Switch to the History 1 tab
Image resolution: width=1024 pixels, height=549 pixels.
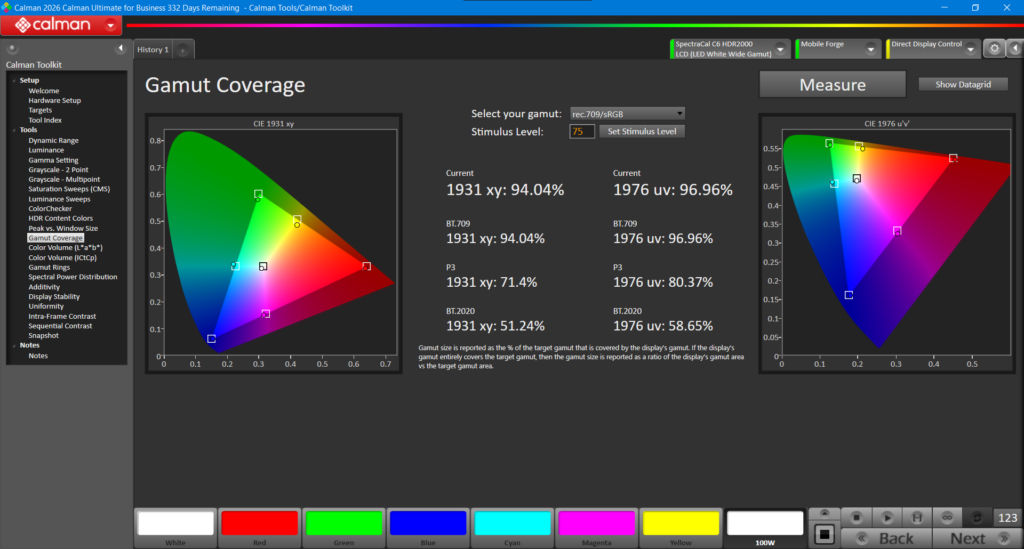(153, 50)
